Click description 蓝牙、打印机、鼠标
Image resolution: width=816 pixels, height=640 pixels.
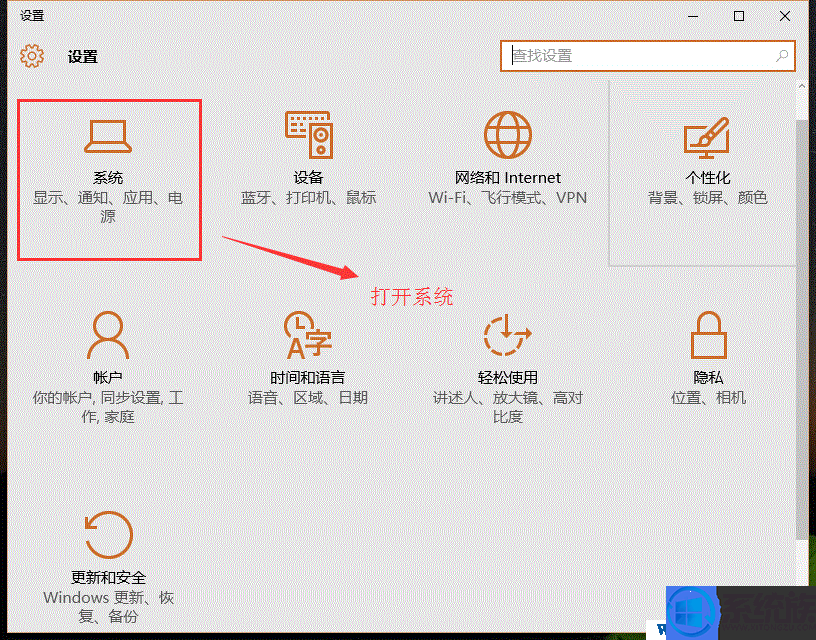coord(308,198)
